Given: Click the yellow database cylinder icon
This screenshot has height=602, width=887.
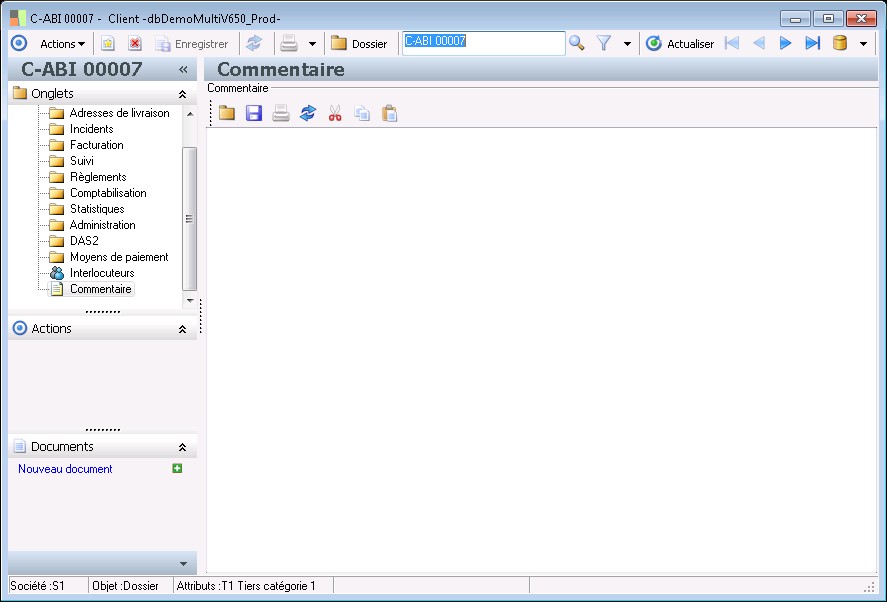Looking at the screenshot, I should tap(839, 43).
